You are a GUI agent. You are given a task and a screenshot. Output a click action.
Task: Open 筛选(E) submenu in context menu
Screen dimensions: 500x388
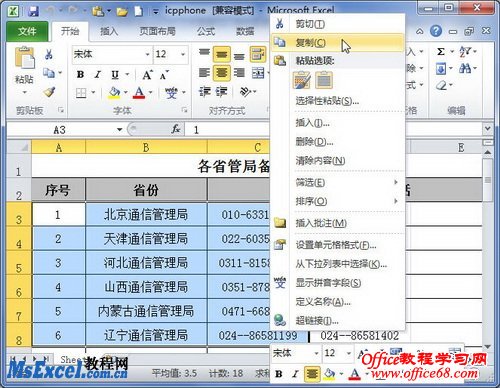[x=338, y=182]
